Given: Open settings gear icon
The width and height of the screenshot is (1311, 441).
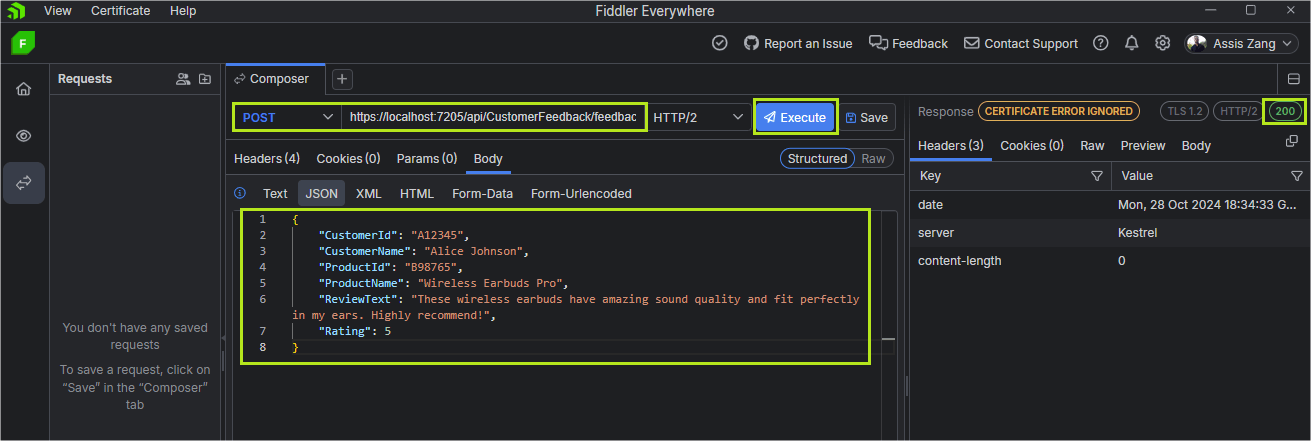Looking at the screenshot, I should tap(1162, 43).
